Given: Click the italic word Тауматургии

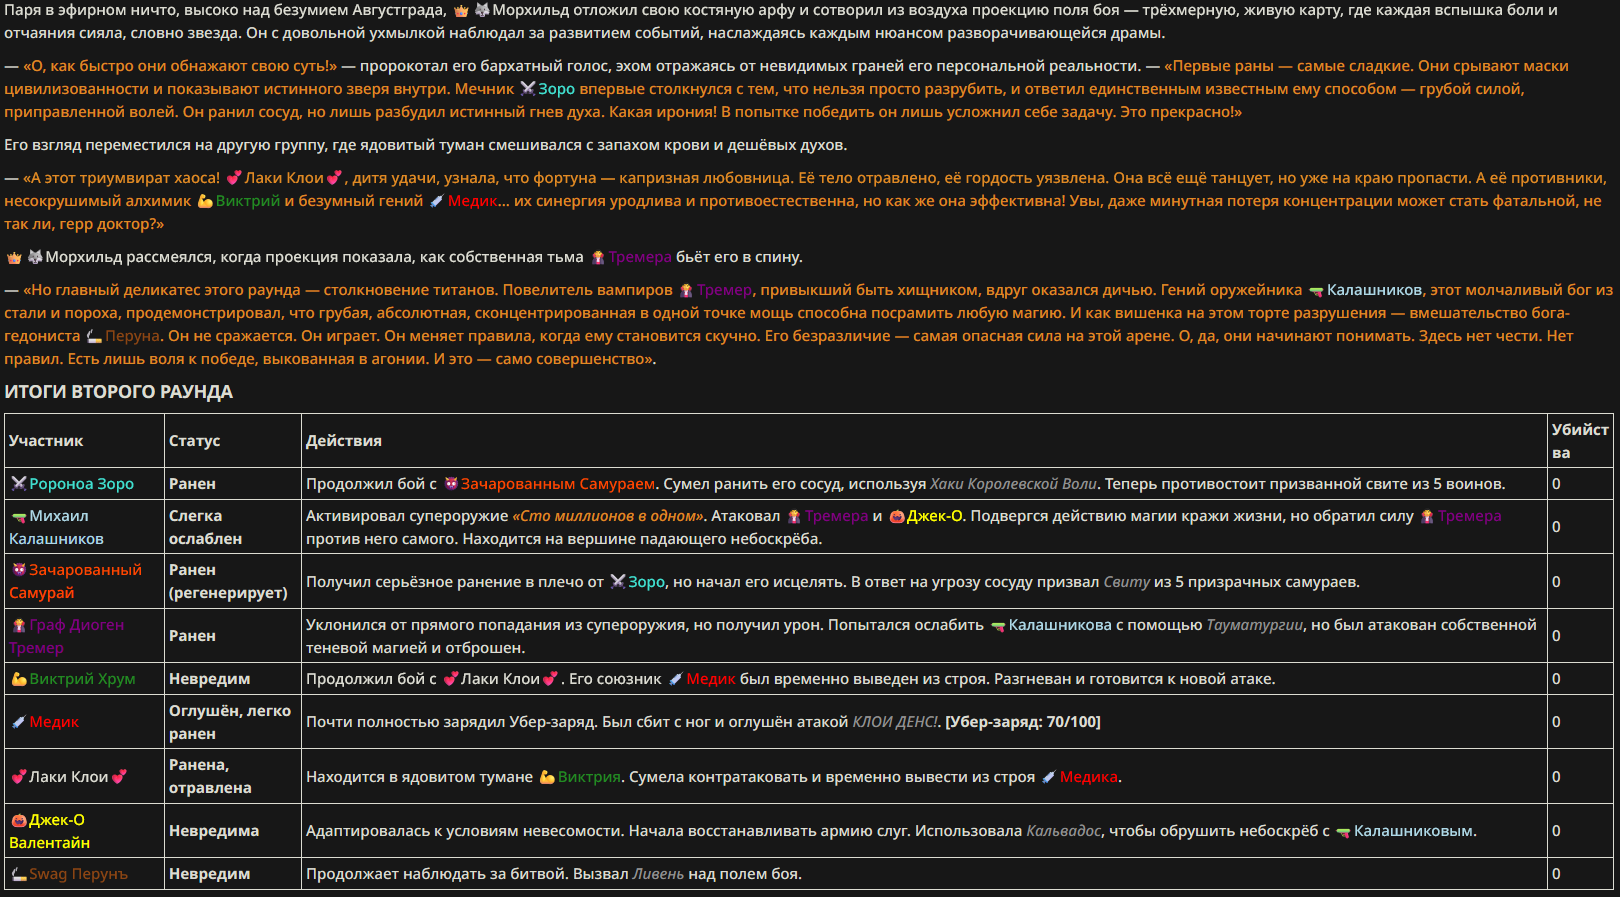Looking at the screenshot, I should [1254, 625].
